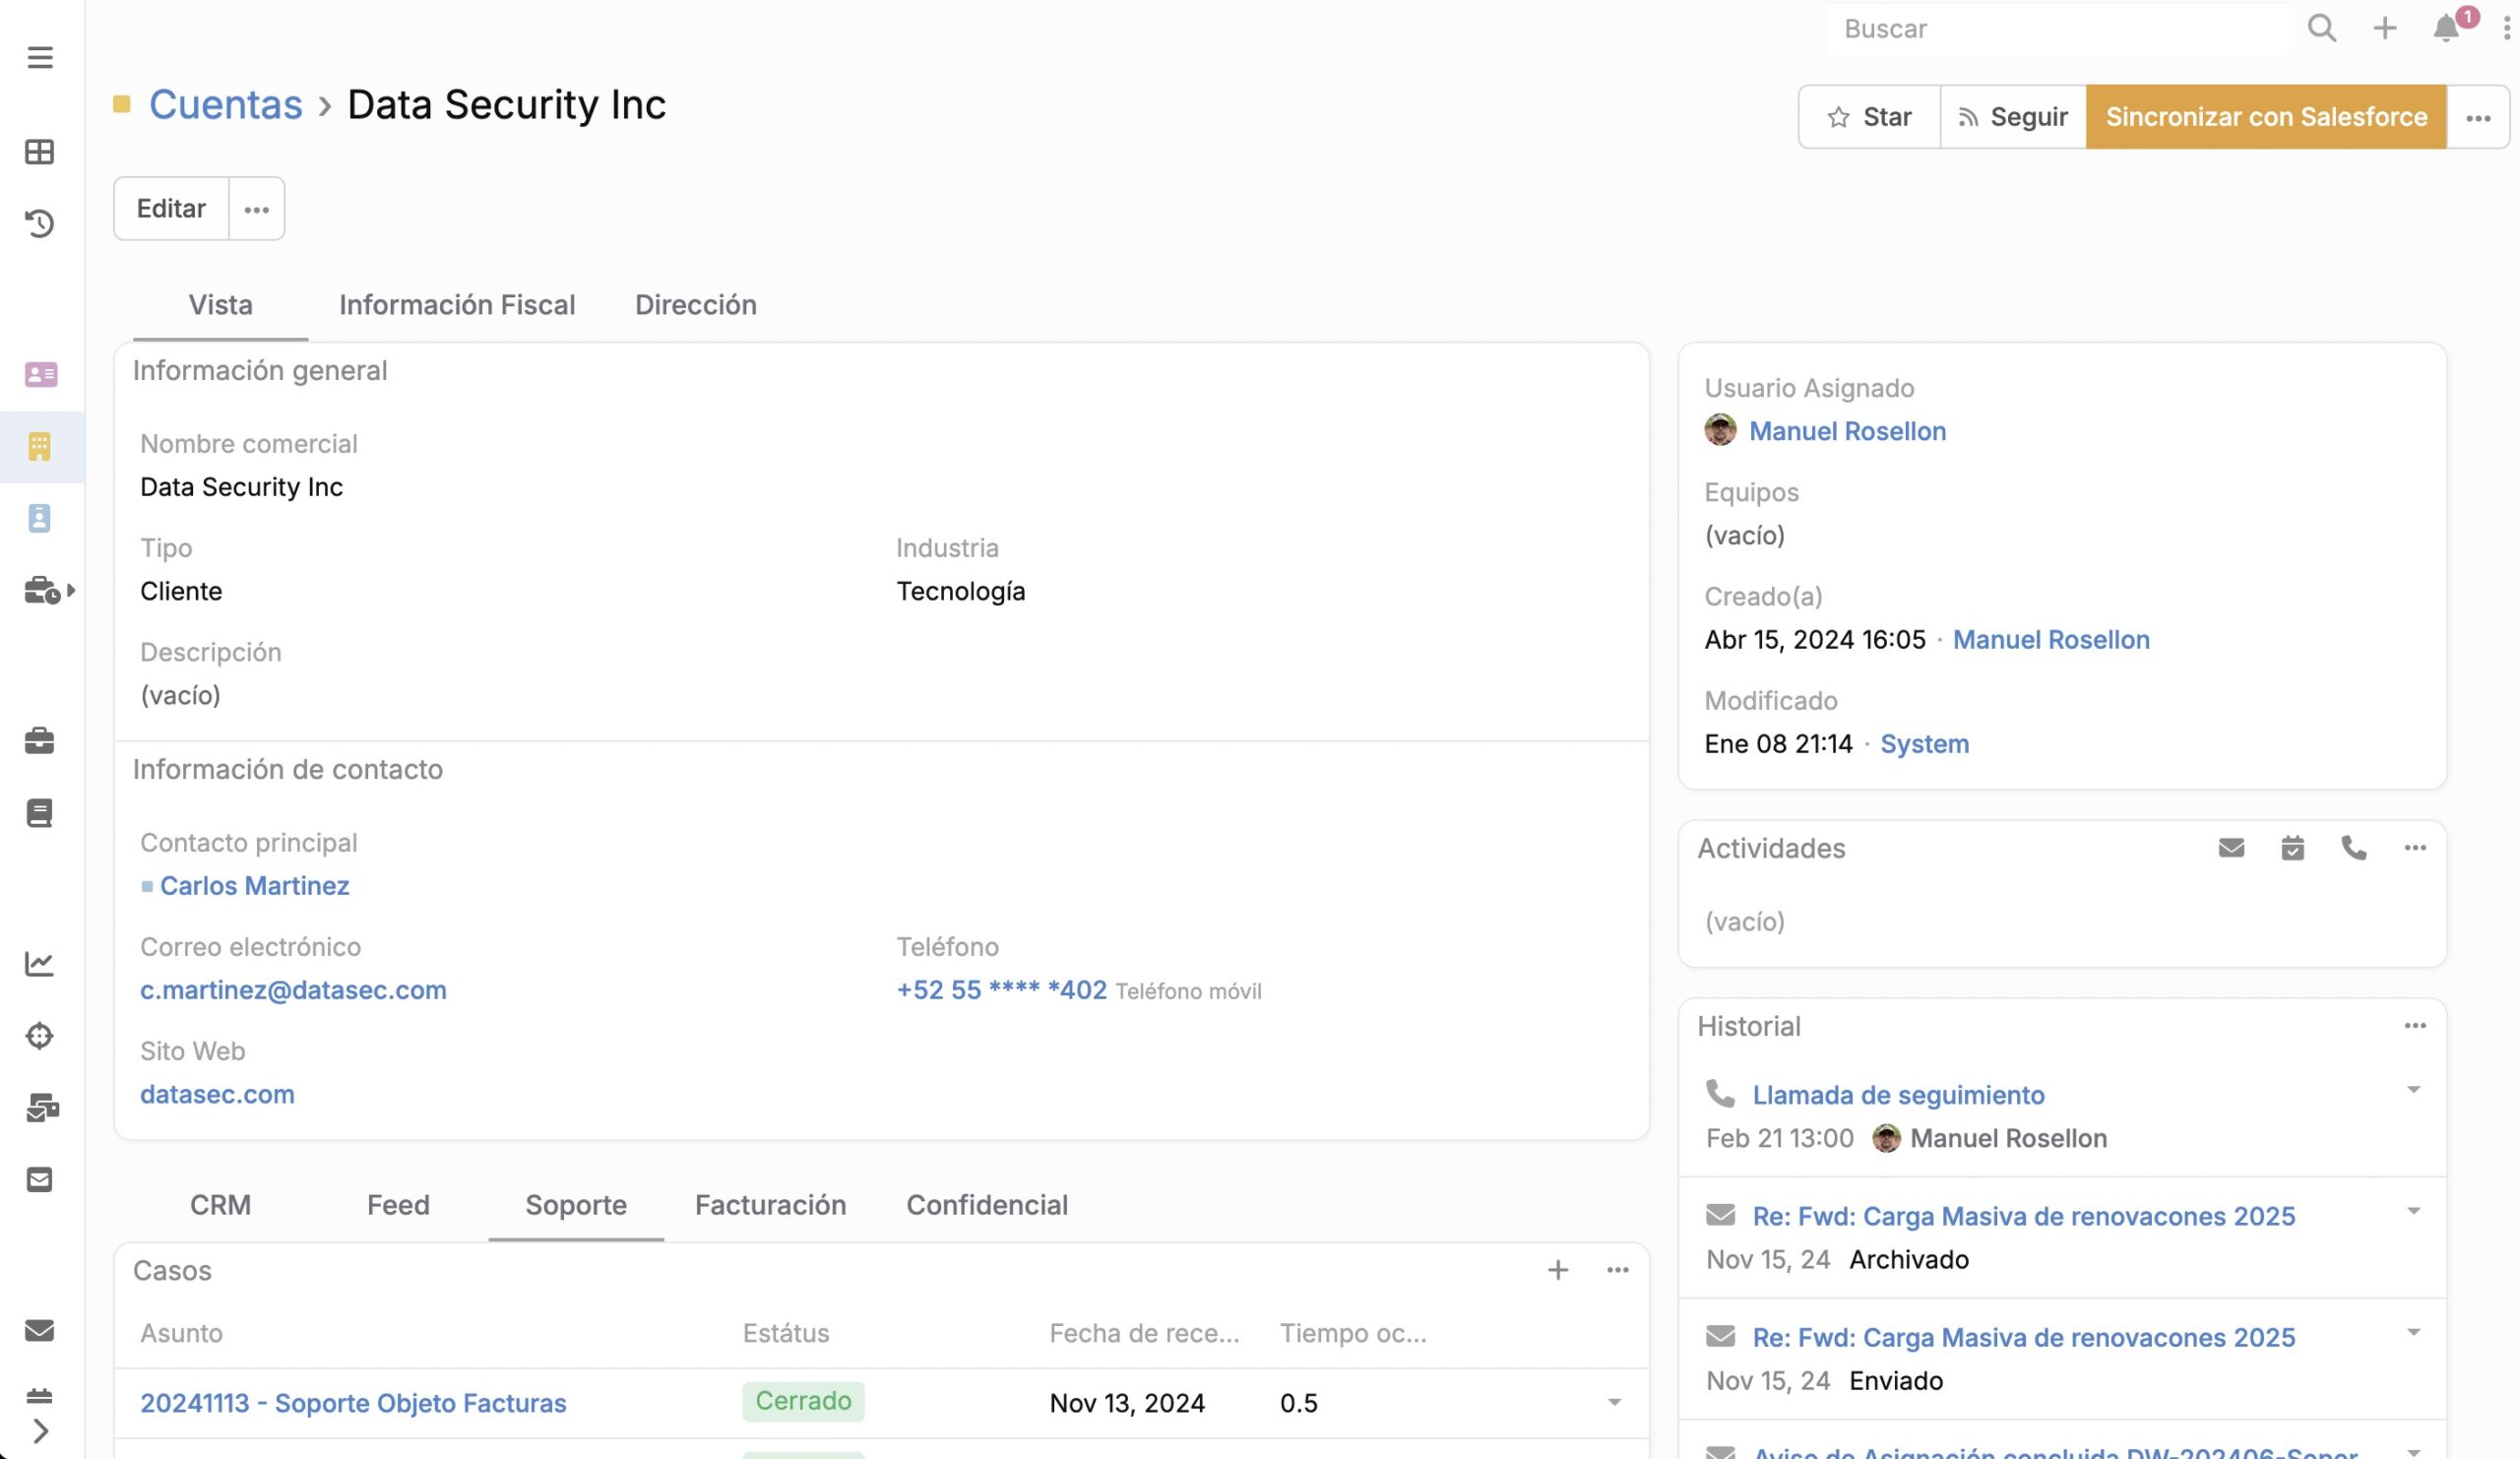Open the more menu next to Salesforce button

2478,118
